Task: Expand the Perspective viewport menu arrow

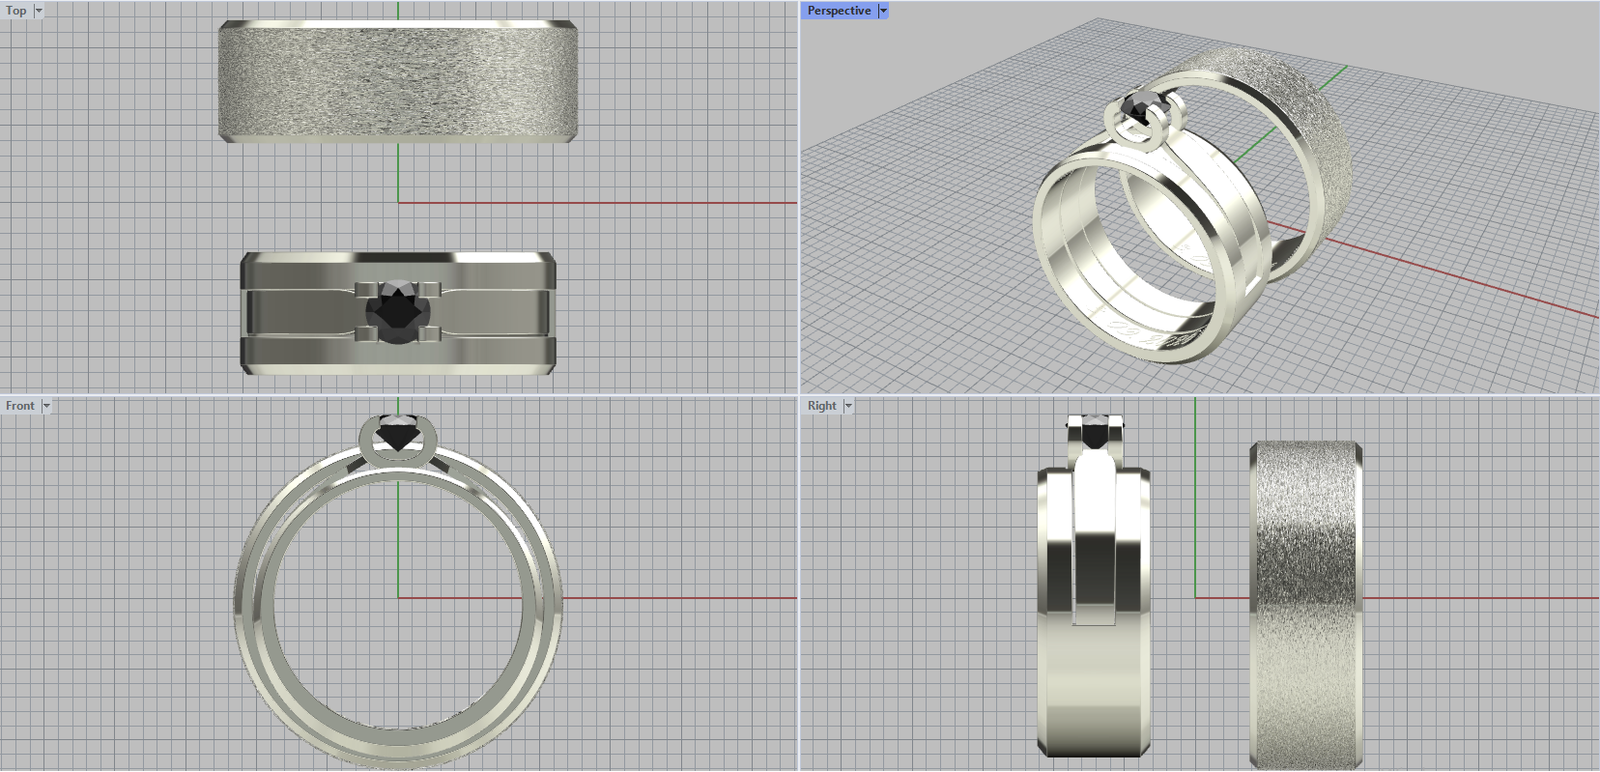Action: click(x=883, y=11)
